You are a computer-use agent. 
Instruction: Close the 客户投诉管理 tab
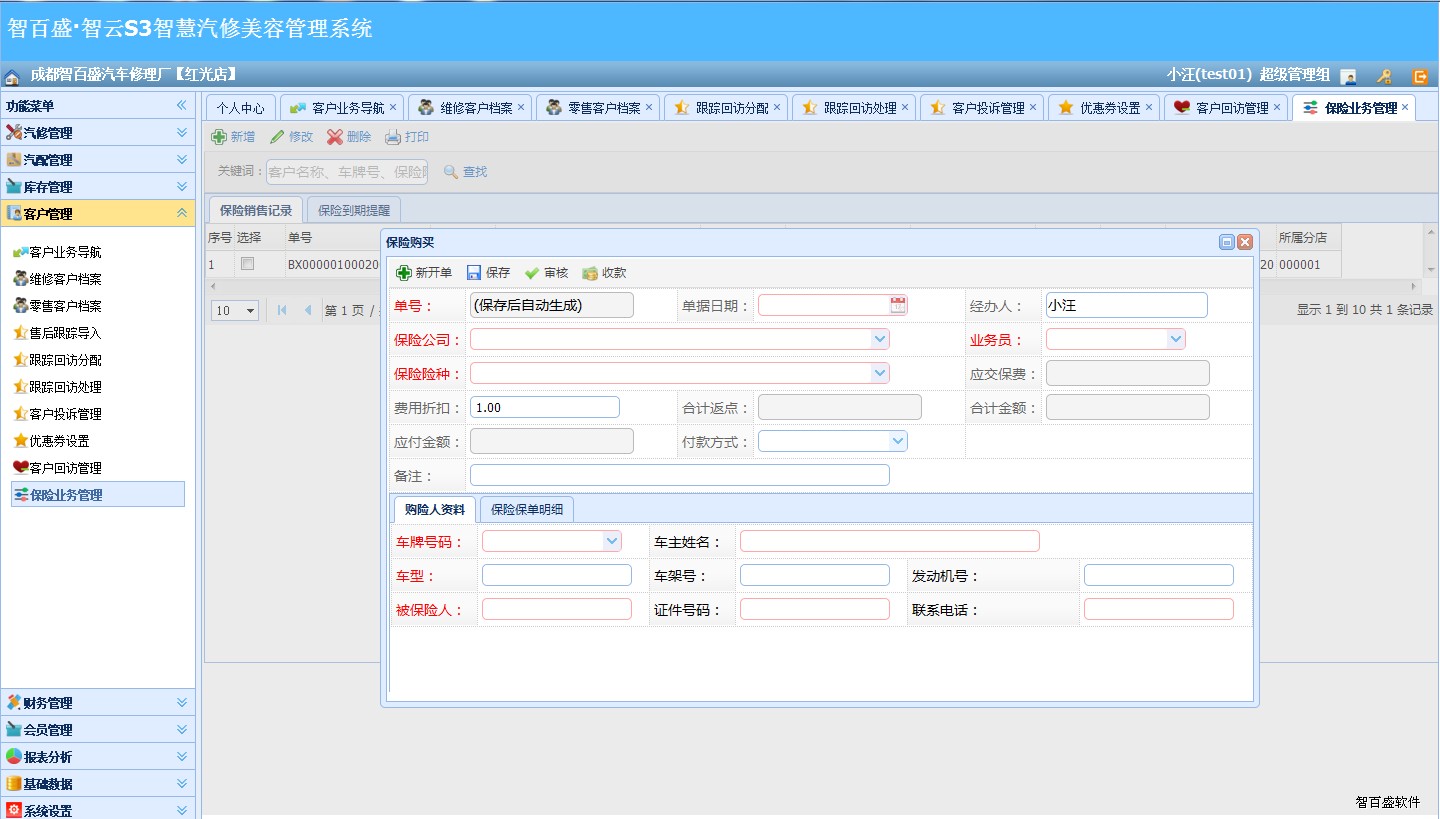pos(1033,107)
